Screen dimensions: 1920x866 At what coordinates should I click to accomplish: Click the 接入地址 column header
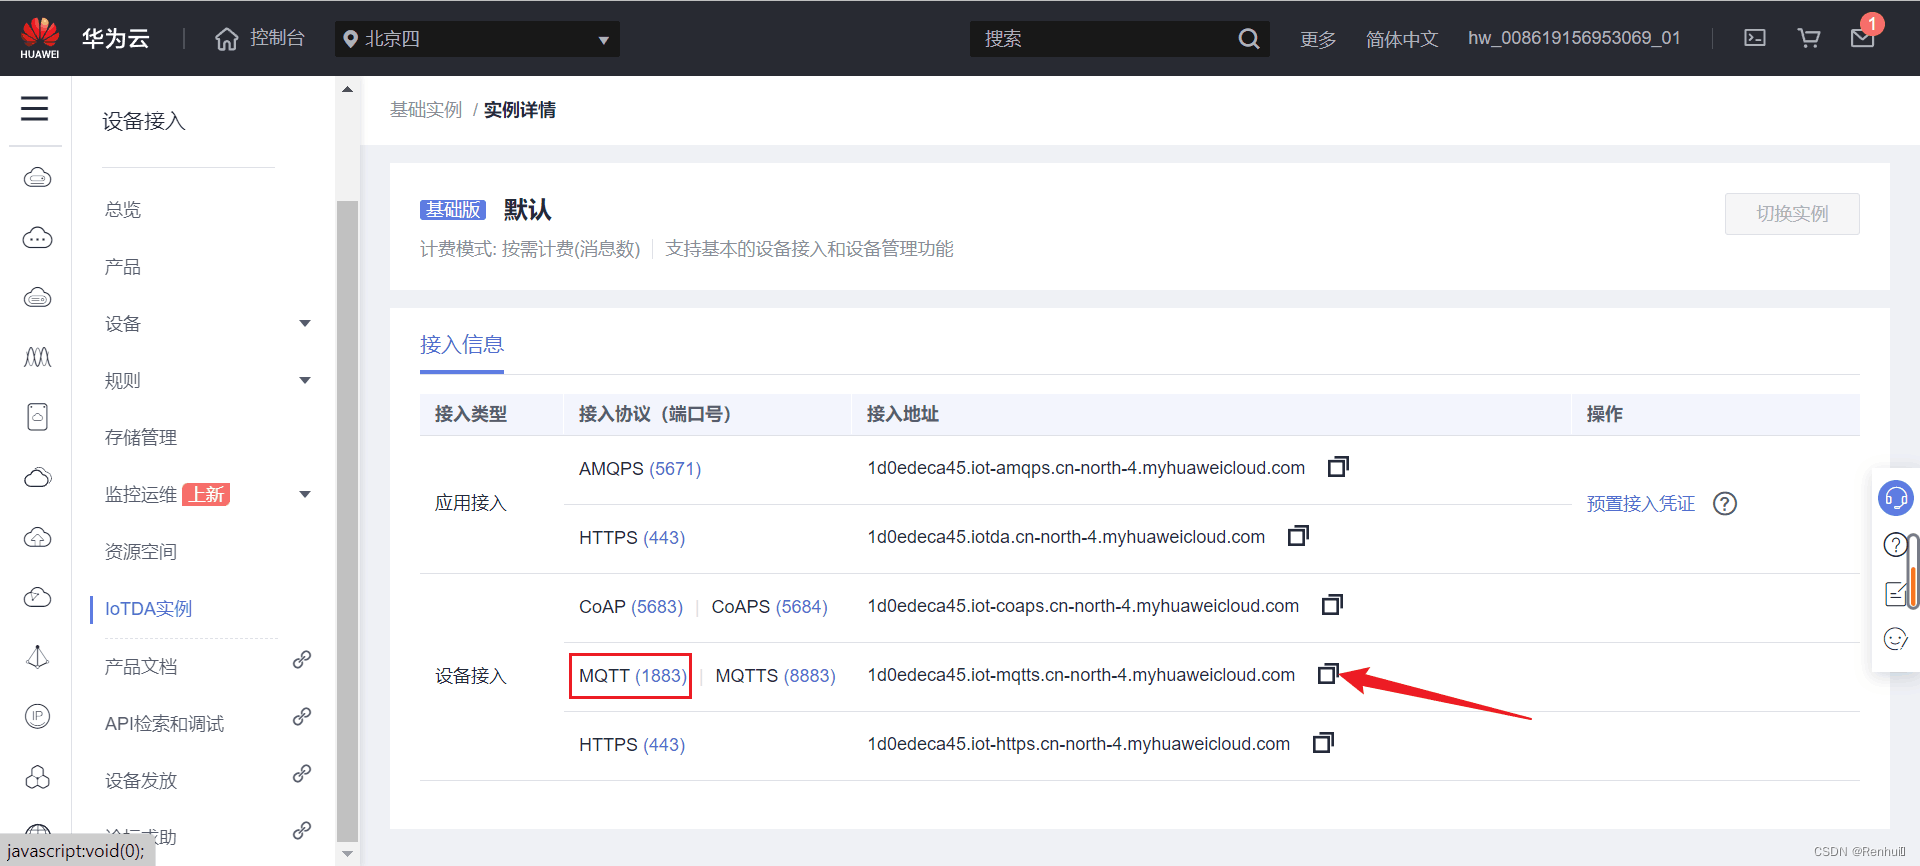point(902,414)
